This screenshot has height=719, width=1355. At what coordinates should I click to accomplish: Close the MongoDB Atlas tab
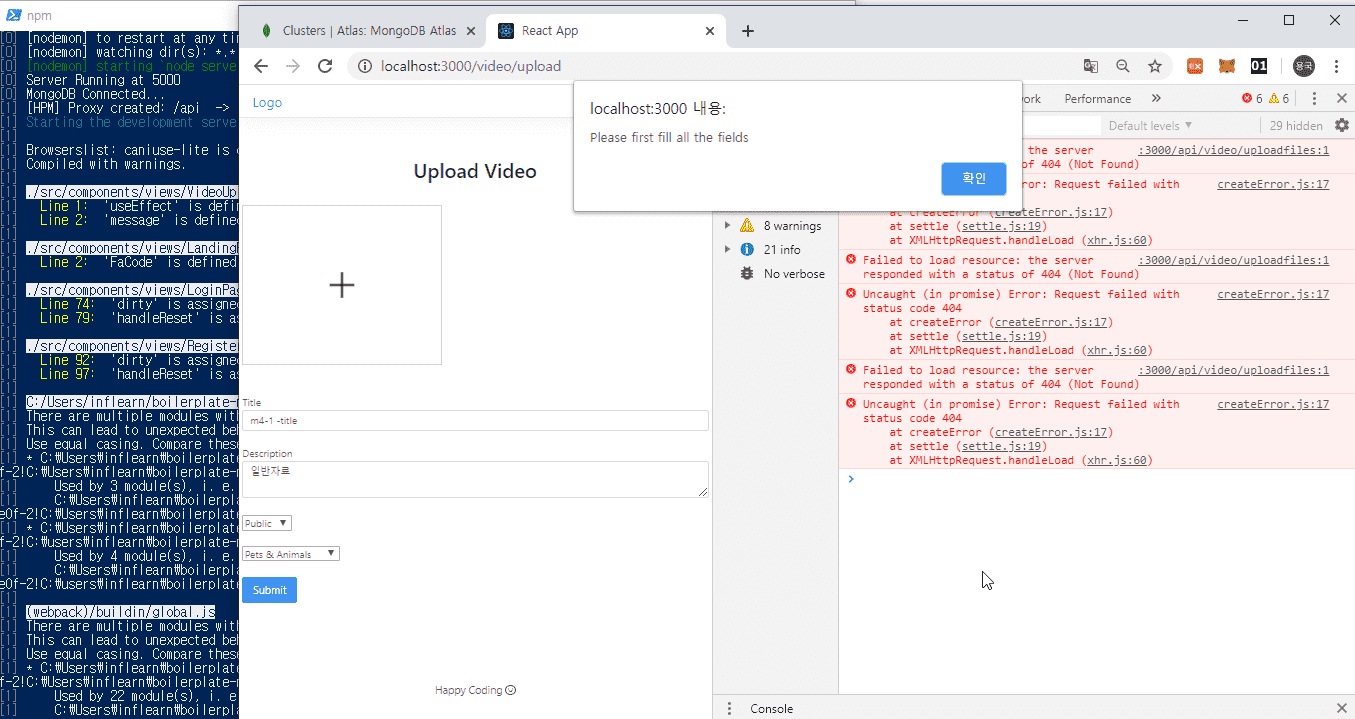coord(473,31)
